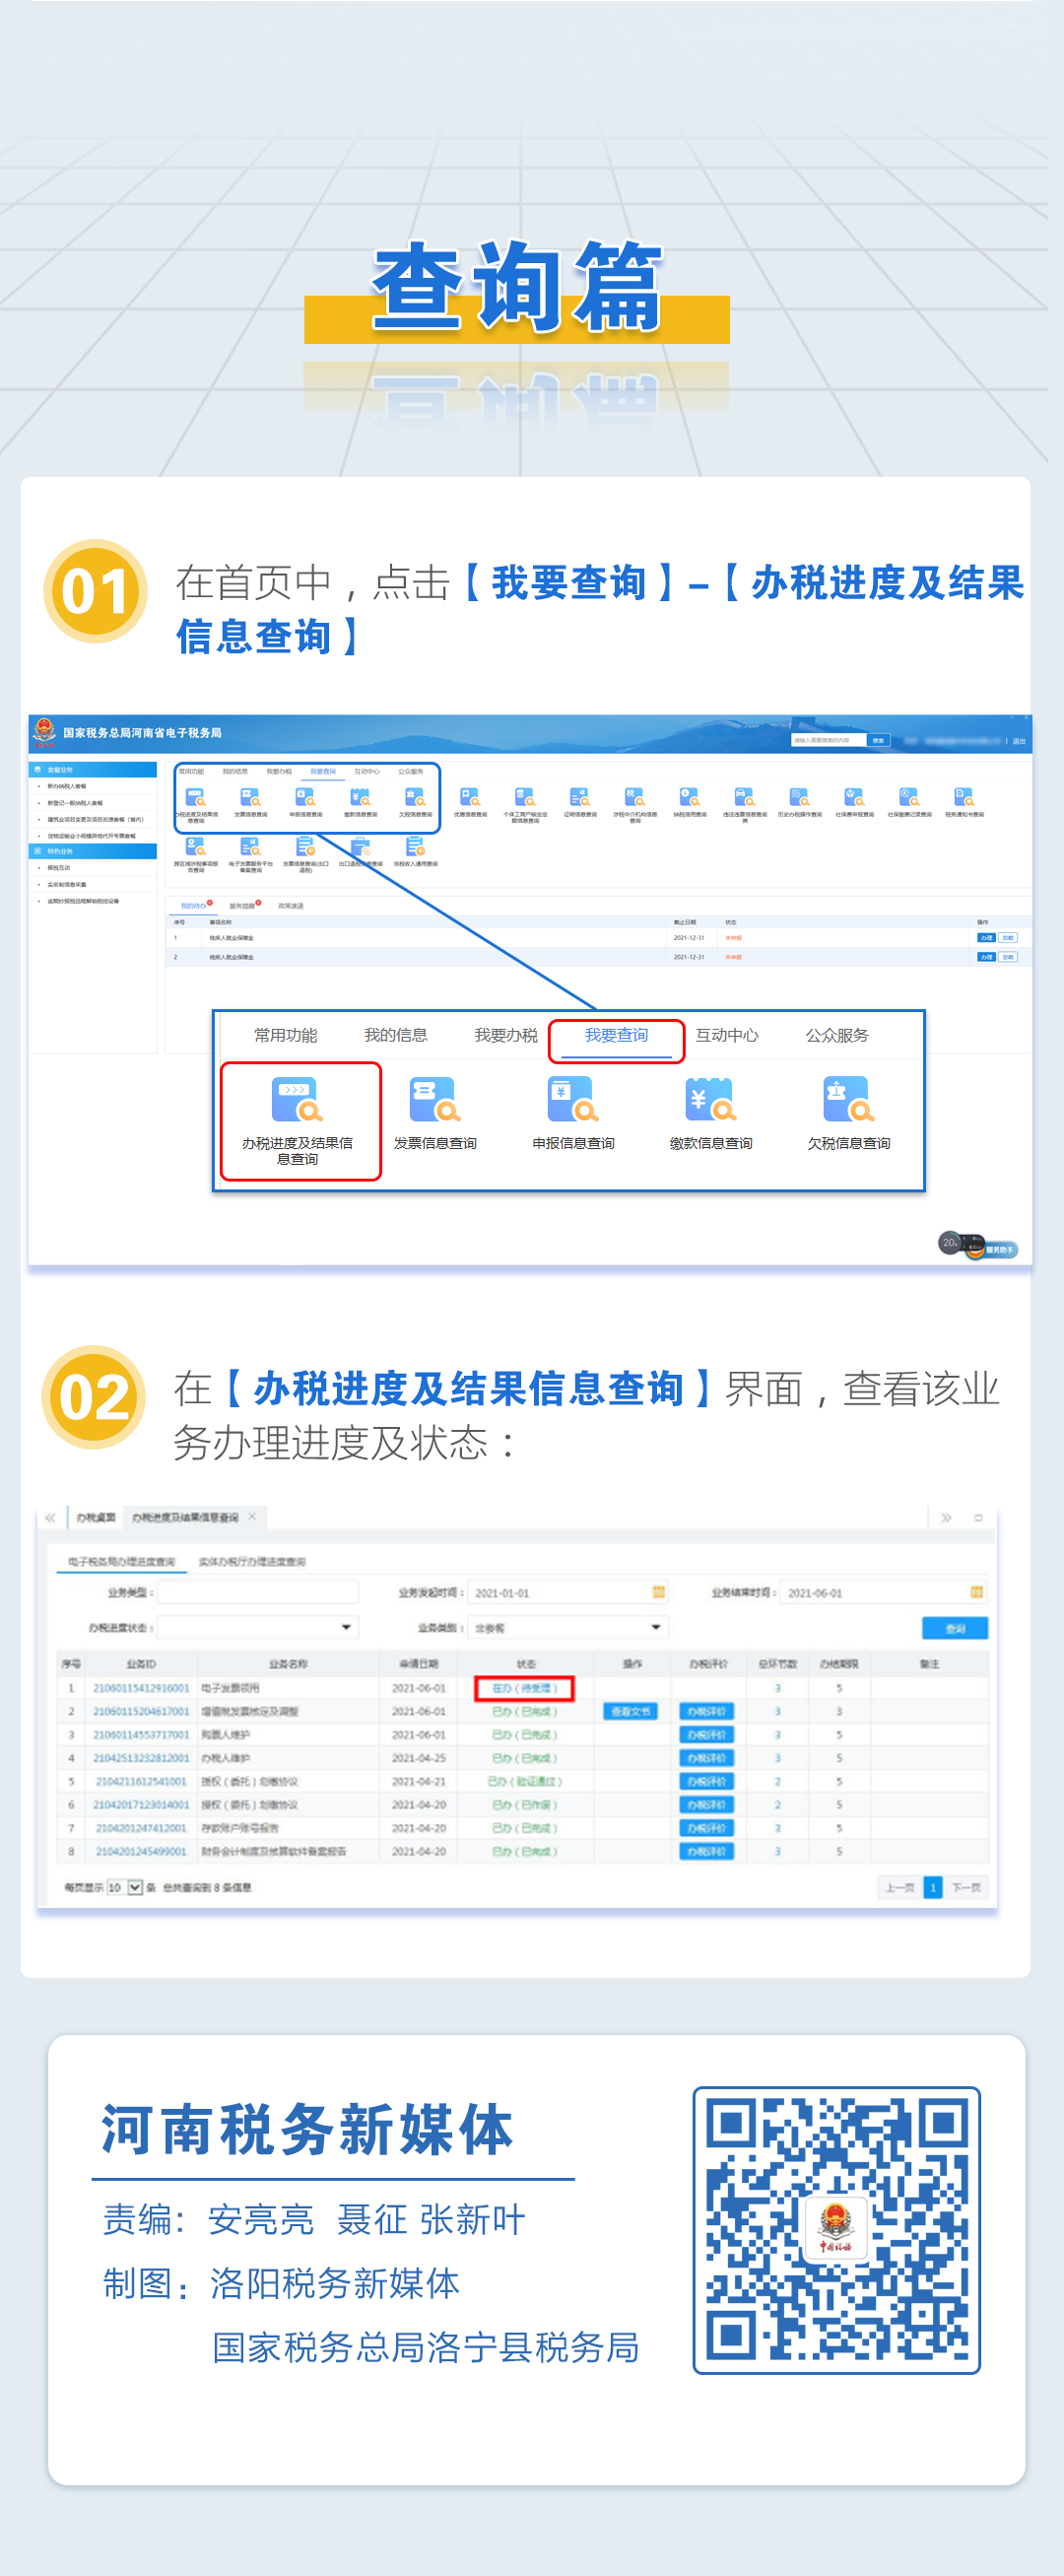This screenshot has width=1064, height=2576.
Task: Click 办税评价 in the 购票人维护 row
Action: 706,1734
